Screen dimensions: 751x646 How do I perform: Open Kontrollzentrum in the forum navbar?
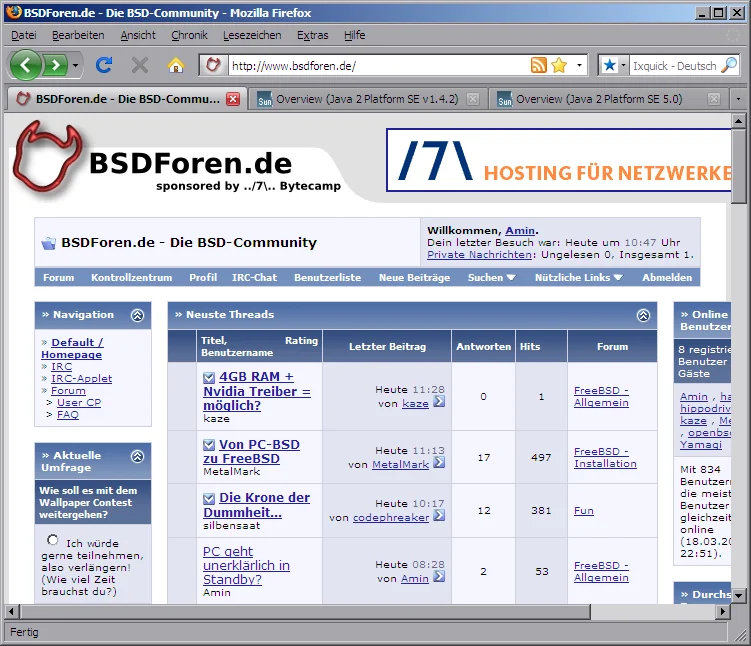point(132,278)
